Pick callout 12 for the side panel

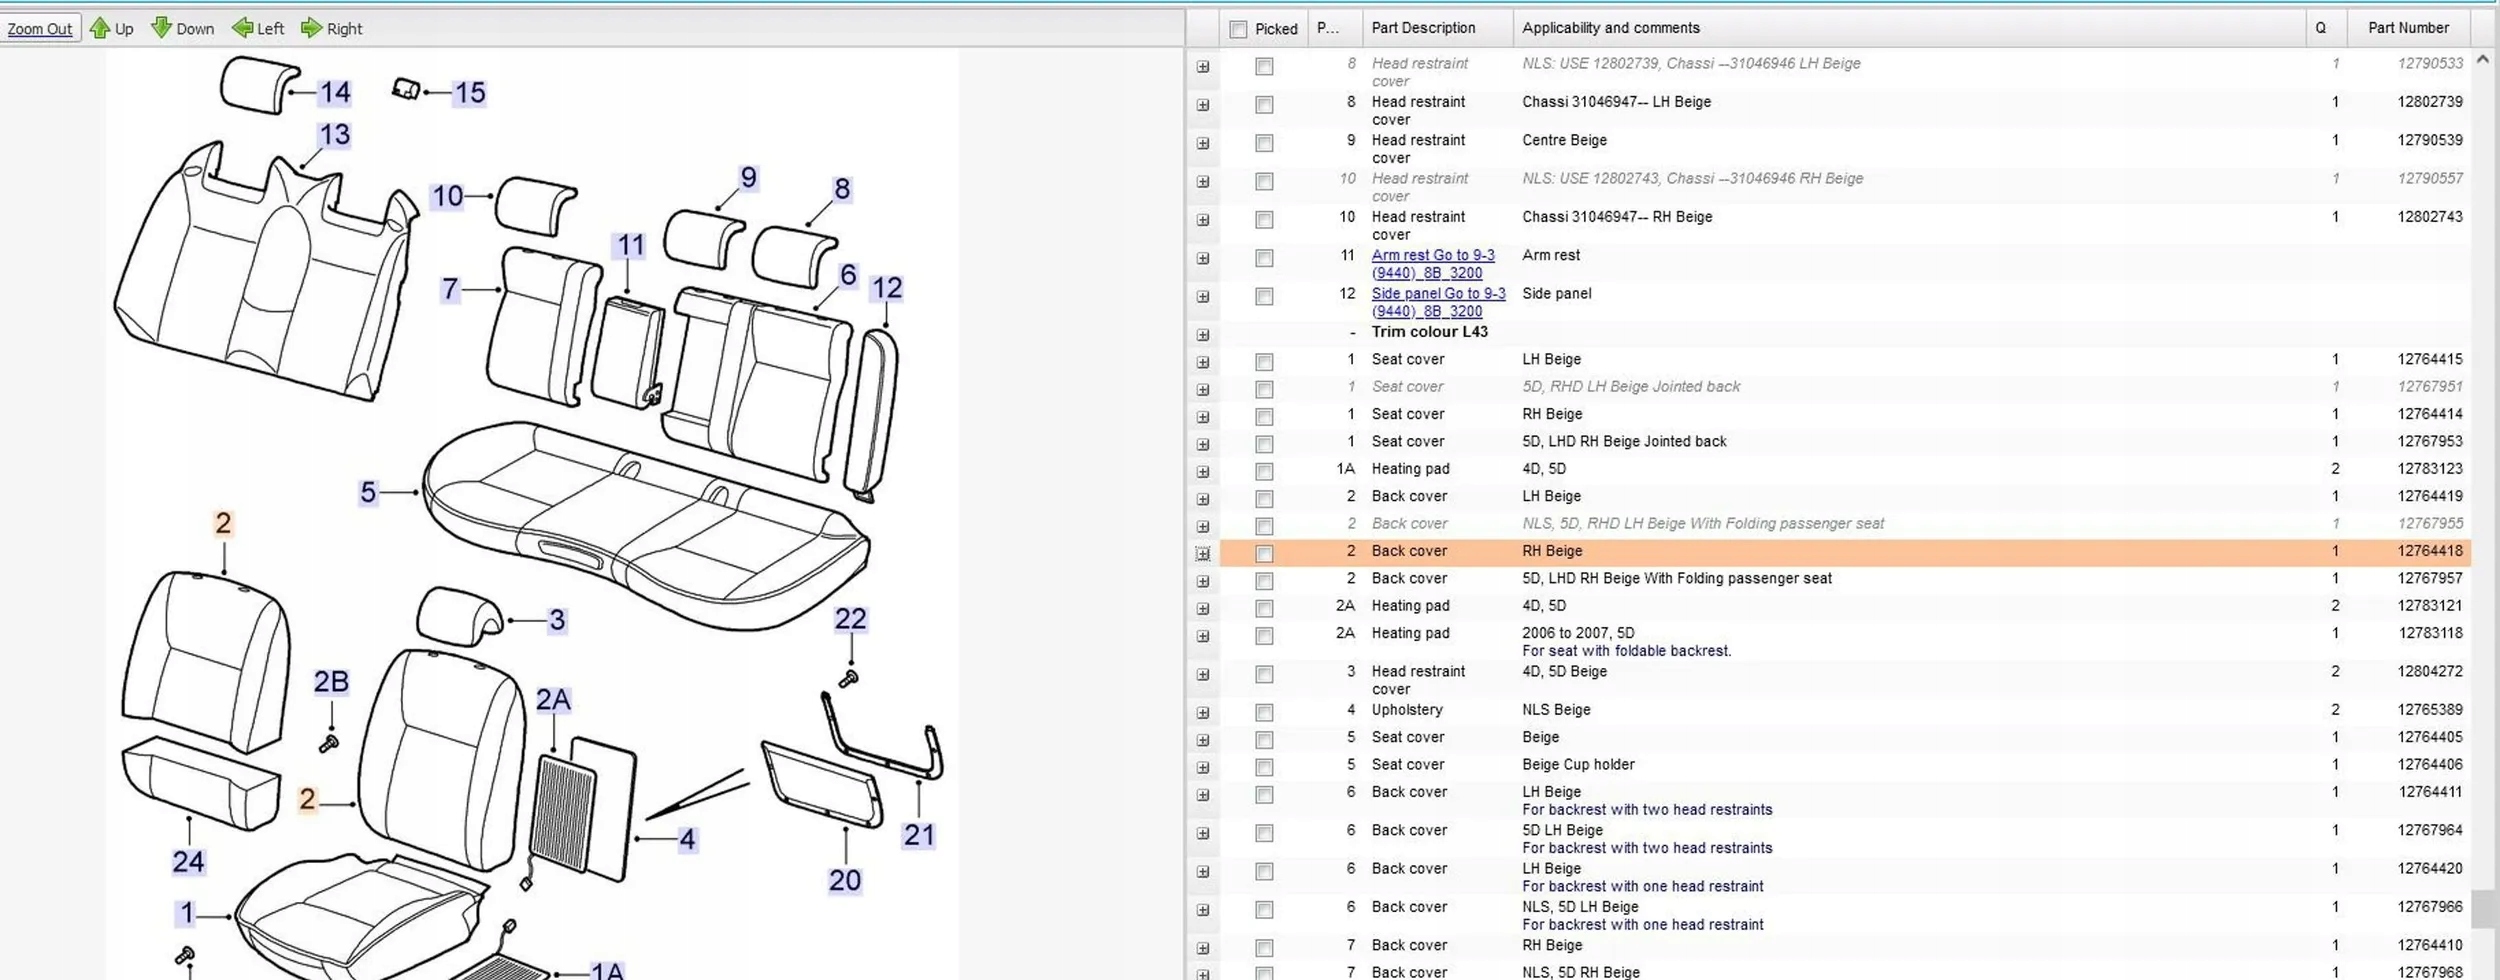[x=886, y=288]
